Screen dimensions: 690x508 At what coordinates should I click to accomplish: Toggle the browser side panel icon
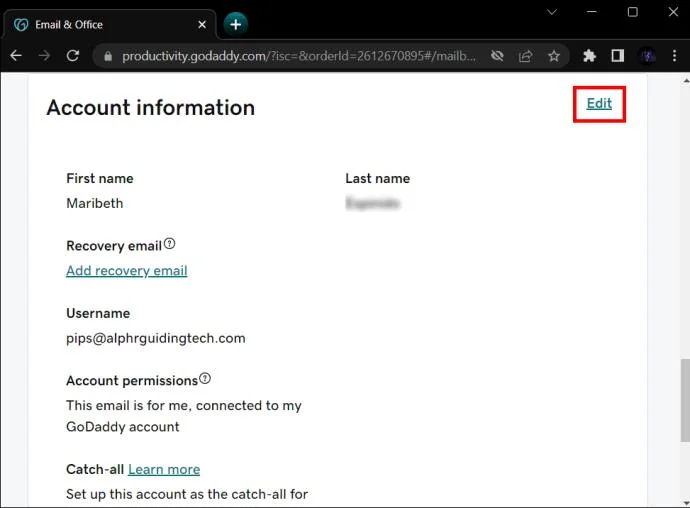pos(617,55)
